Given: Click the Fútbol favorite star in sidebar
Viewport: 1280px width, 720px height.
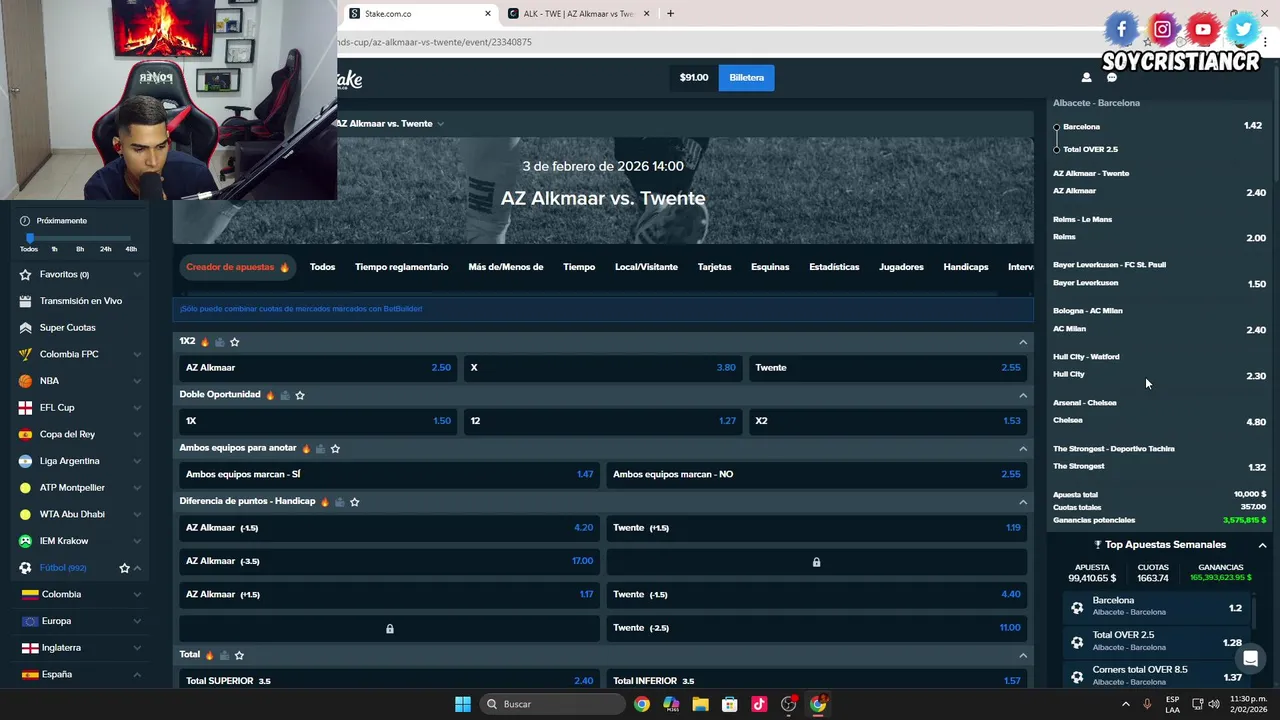Looking at the screenshot, I should click(124, 568).
